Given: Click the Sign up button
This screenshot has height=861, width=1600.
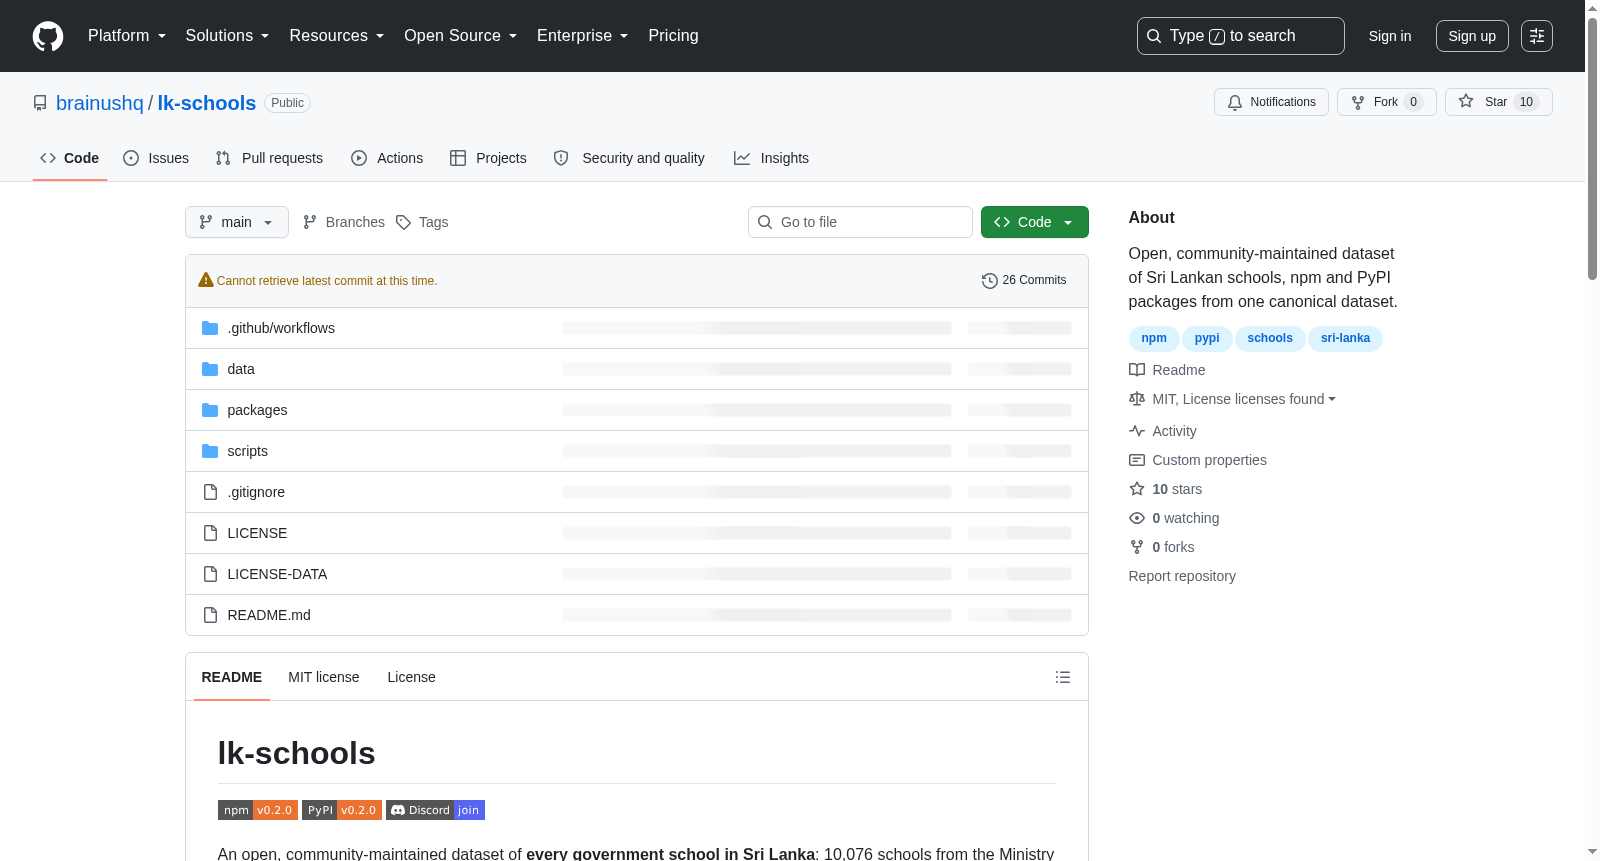Looking at the screenshot, I should [1472, 36].
